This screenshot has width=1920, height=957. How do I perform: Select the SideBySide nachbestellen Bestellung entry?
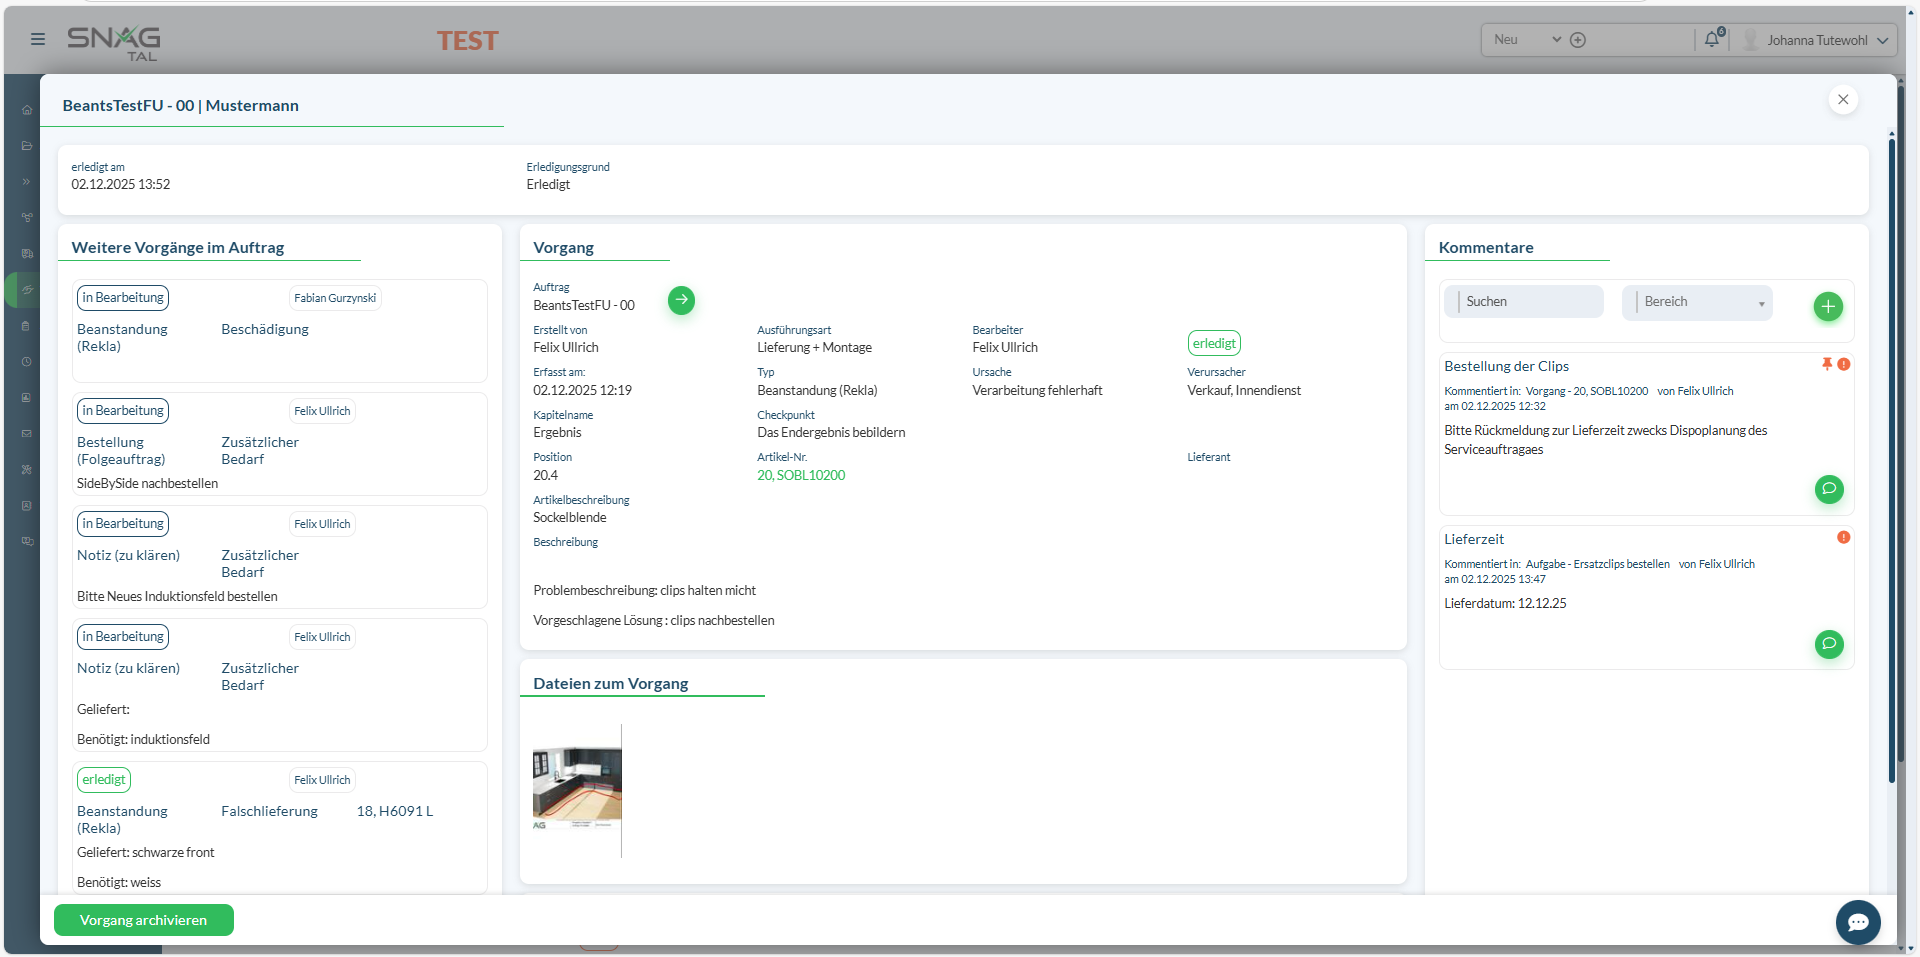[279, 445]
